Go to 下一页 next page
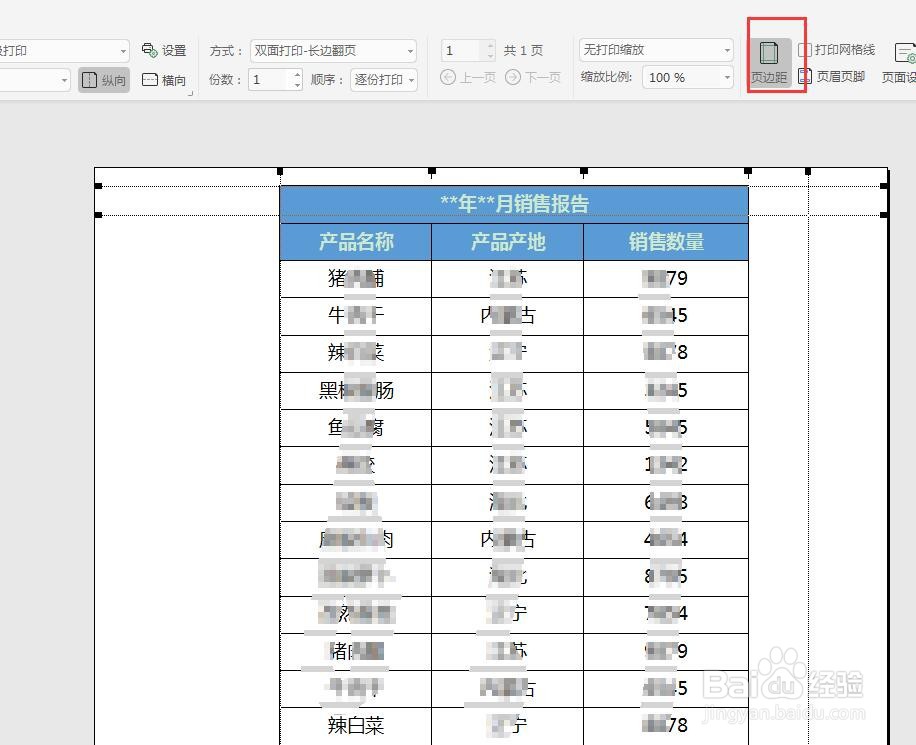Viewport: 916px width, 745px height. pos(532,77)
